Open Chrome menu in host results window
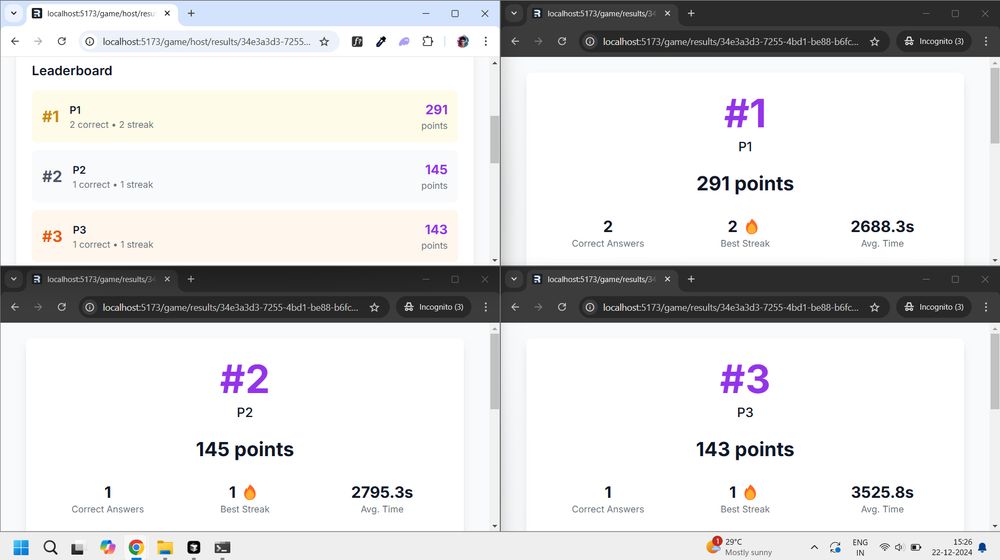 pos(485,41)
